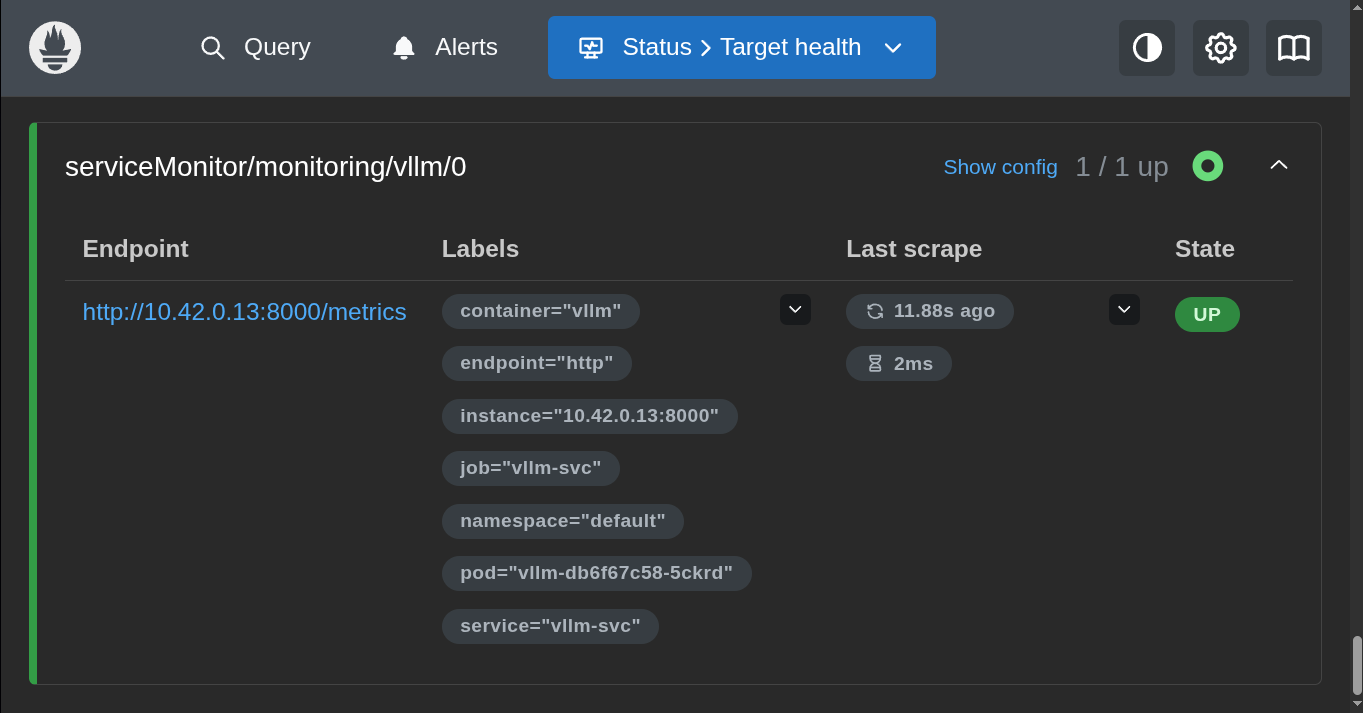Click the Prometheus flame logo
Viewport: 1363px width, 713px height.
pos(55,47)
